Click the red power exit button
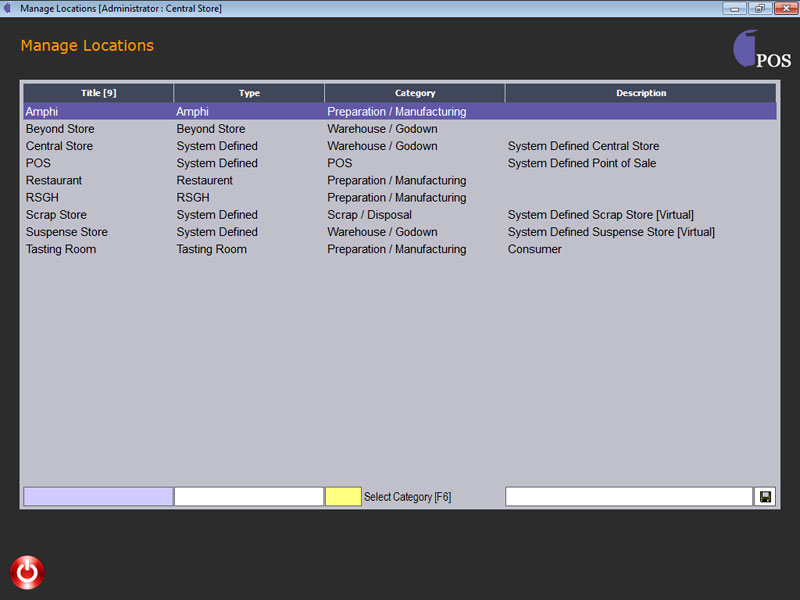Image resolution: width=800 pixels, height=600 pixels. click(x=27, y=572)
